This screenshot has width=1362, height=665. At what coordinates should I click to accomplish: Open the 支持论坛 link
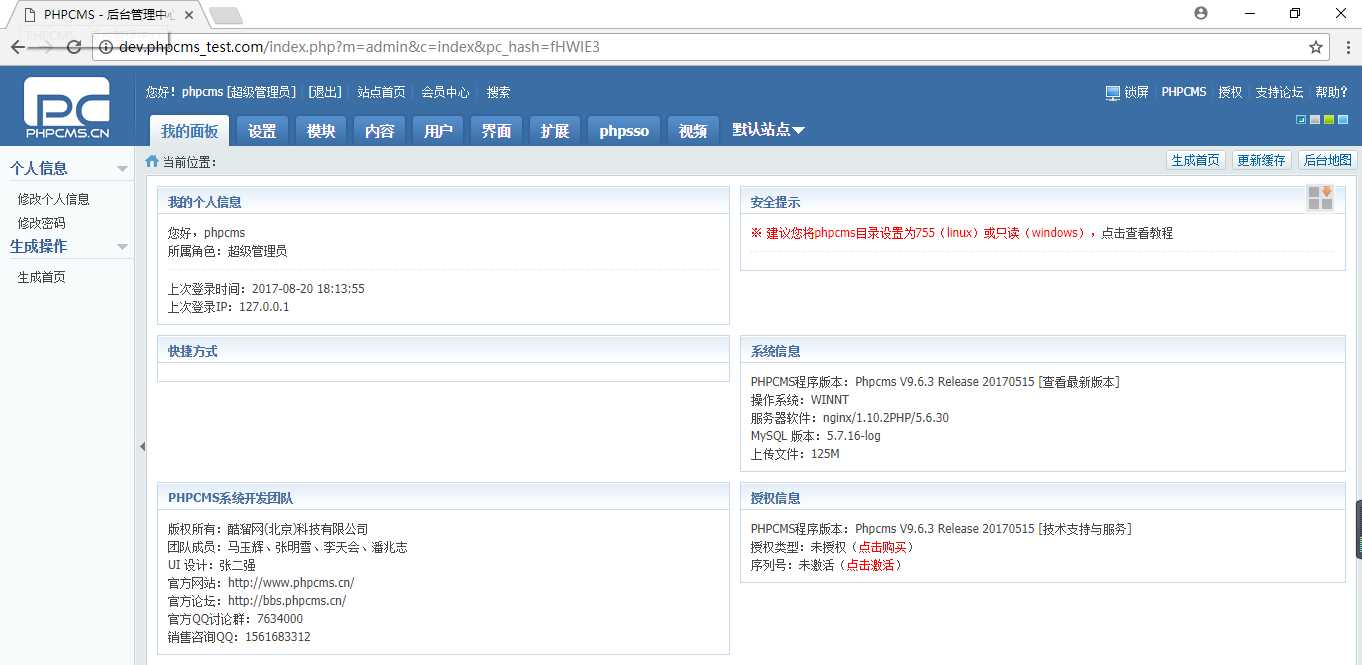click(x=1279, y=92)
